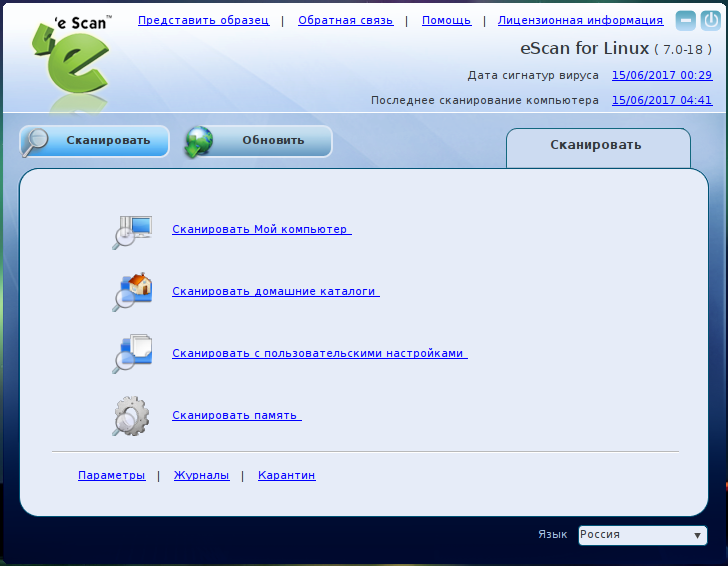Open the Журналы link
728x566 pixels.
click(202, 475)
